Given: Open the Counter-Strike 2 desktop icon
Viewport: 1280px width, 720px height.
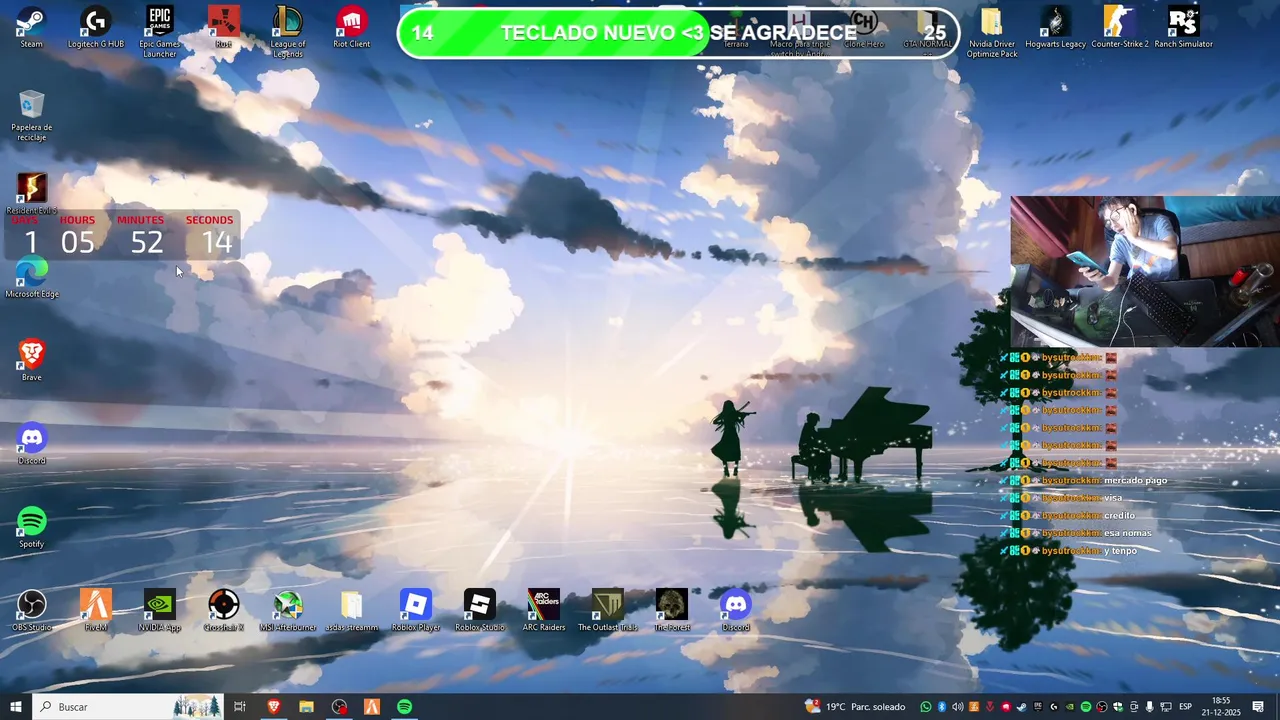Looking at the screenshot, I should (1119, 27).
